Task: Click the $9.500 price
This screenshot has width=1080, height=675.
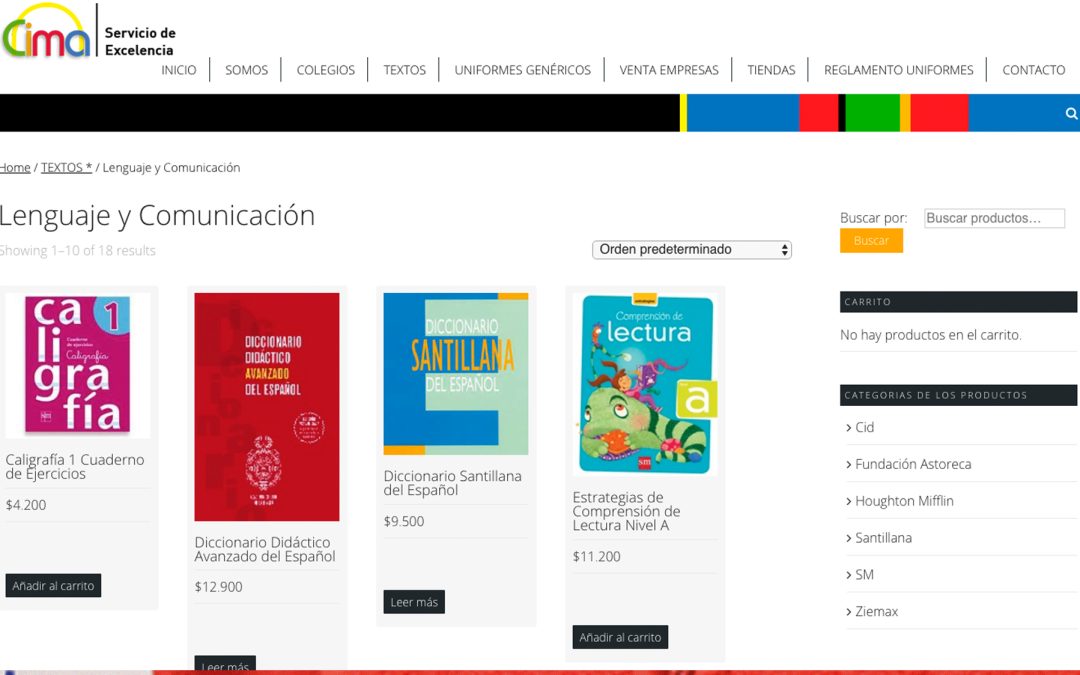Action: pos(404,521)
